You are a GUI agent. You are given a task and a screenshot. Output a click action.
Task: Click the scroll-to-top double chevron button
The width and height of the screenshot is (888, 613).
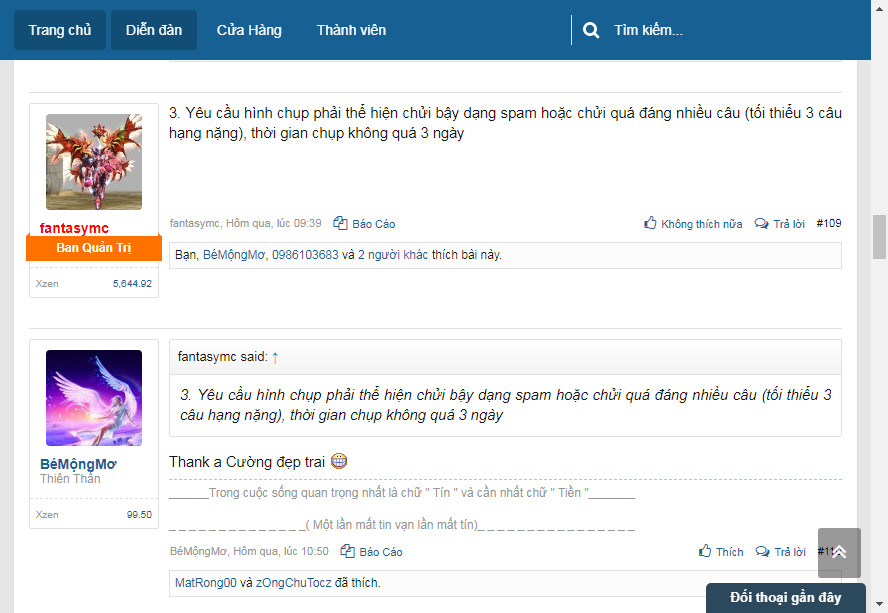tap(838, 552)
